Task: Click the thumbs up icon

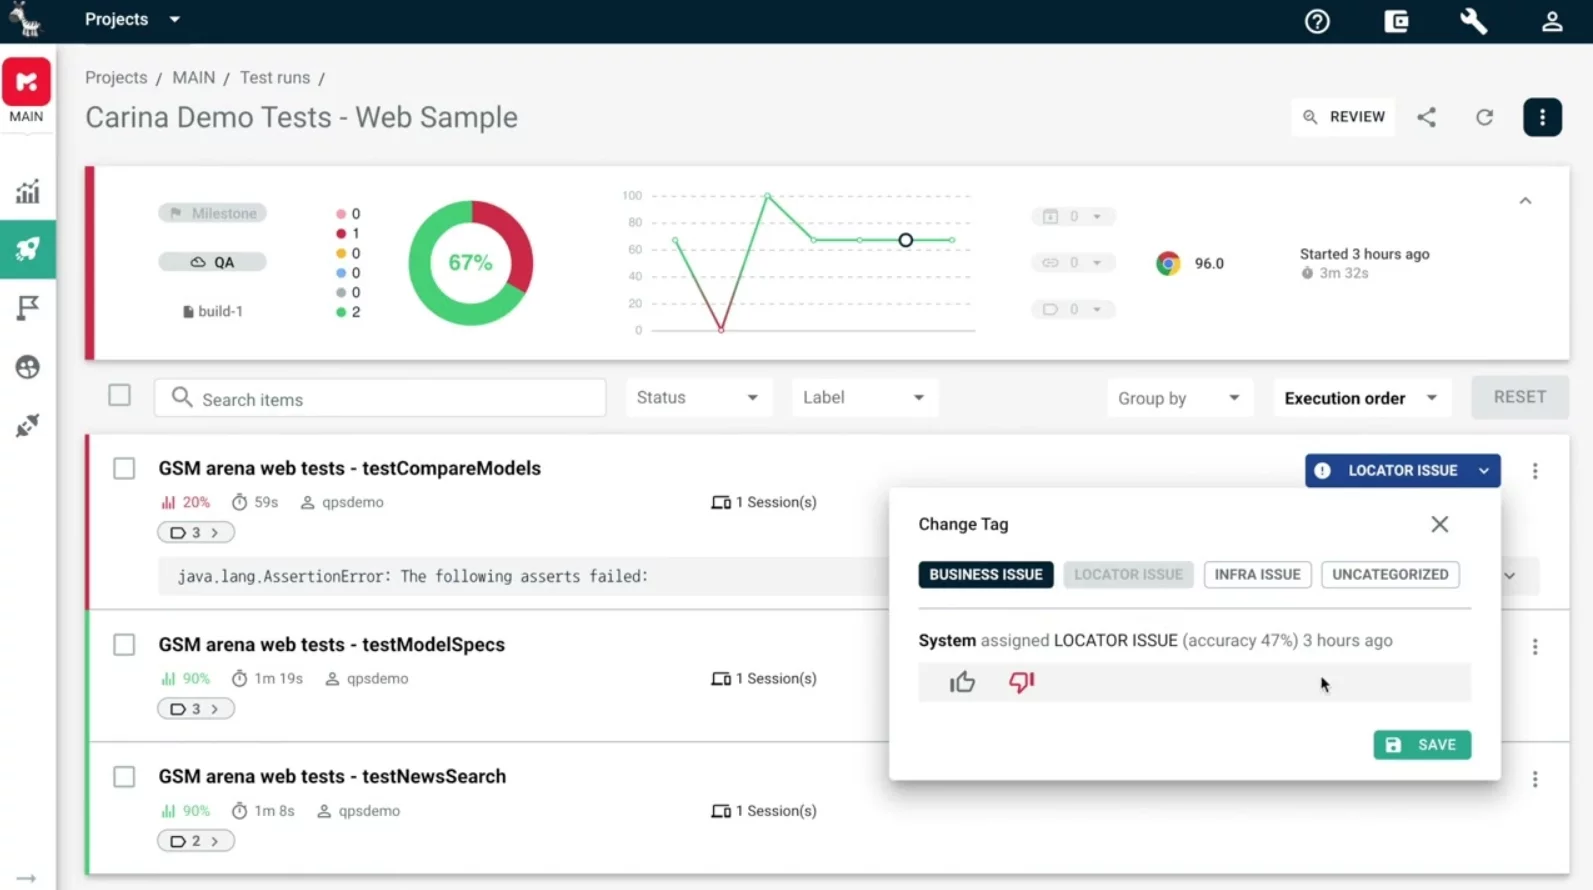Action: click(x=962, y=682)
